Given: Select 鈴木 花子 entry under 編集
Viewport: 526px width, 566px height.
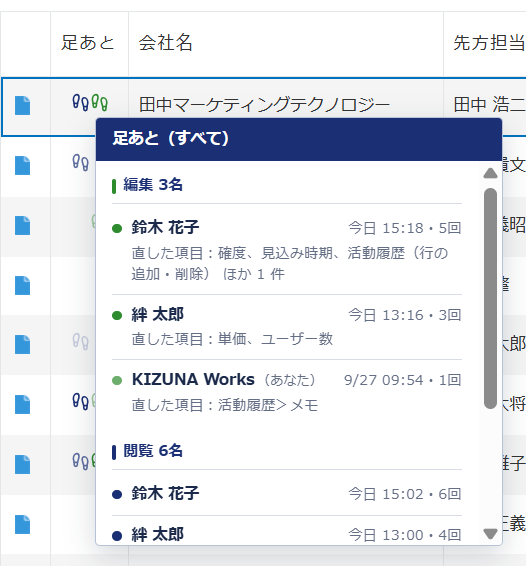Looking at the screenshot, I should click(287, 249).
